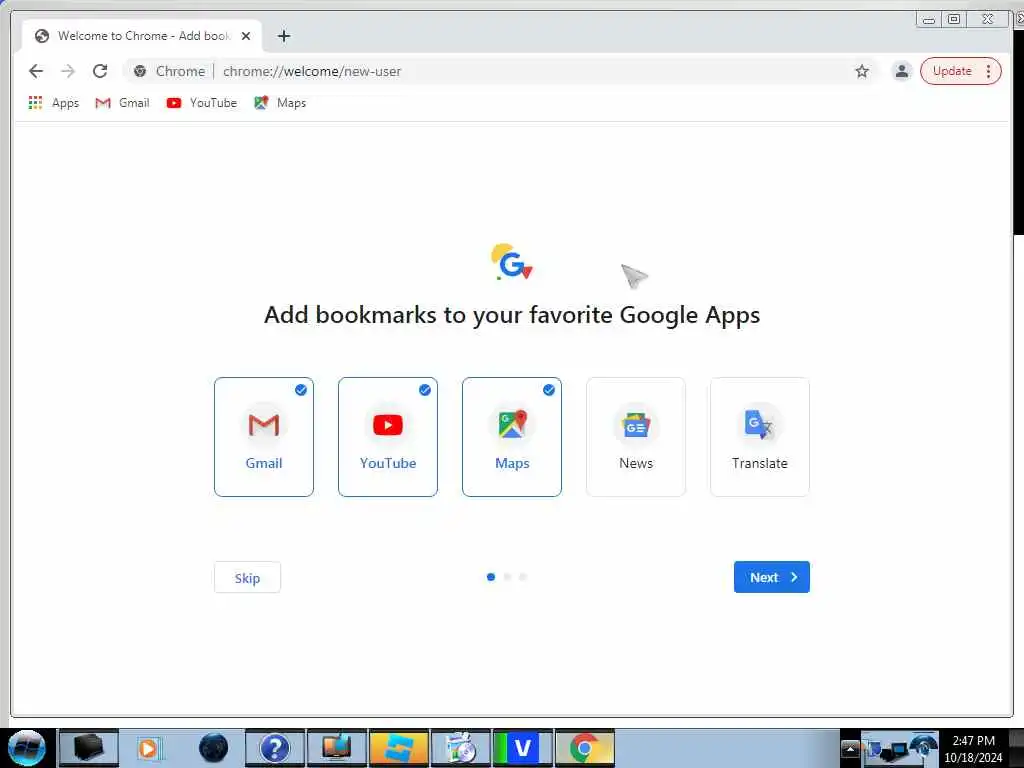The image size is (1024, 768).
Task: Click the forward navigation arrow
Action: click(x=68, y=71)
